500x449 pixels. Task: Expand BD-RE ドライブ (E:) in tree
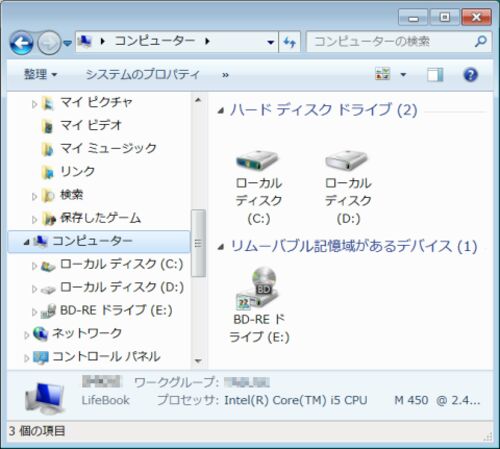click(34, 312)
